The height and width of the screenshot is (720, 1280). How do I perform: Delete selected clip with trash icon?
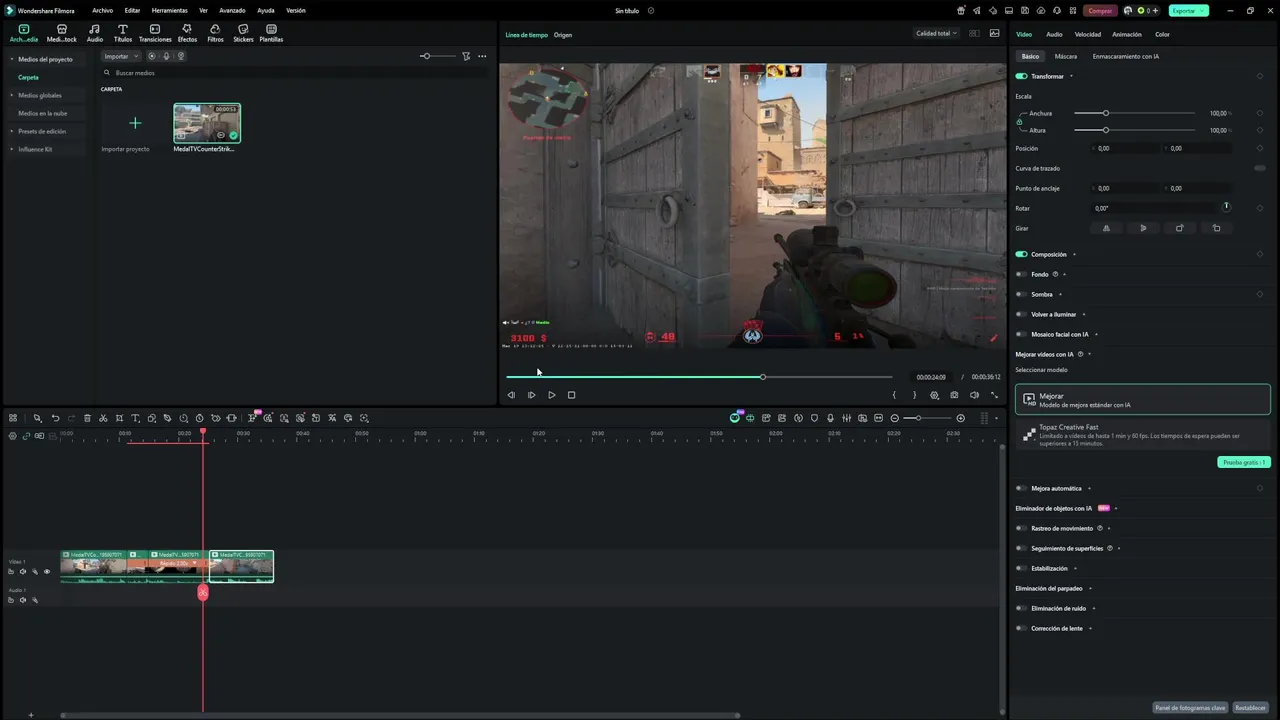pos(87,418)
